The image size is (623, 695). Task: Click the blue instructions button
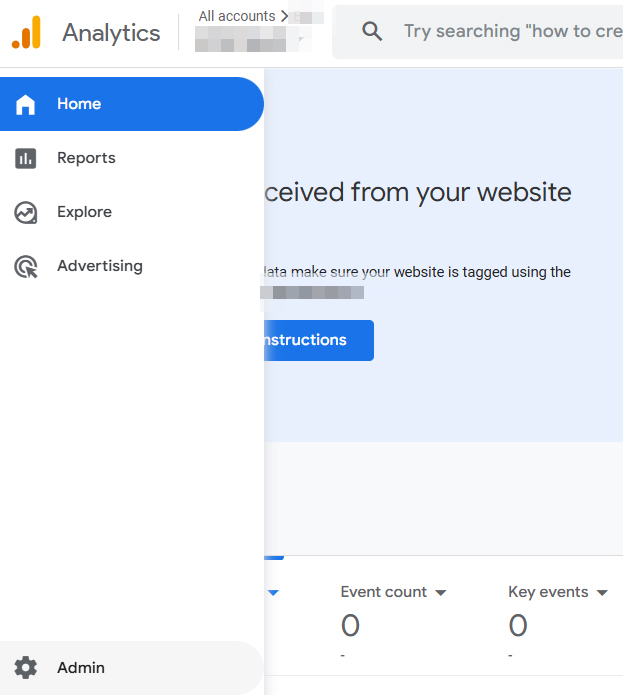pos(319,340)
